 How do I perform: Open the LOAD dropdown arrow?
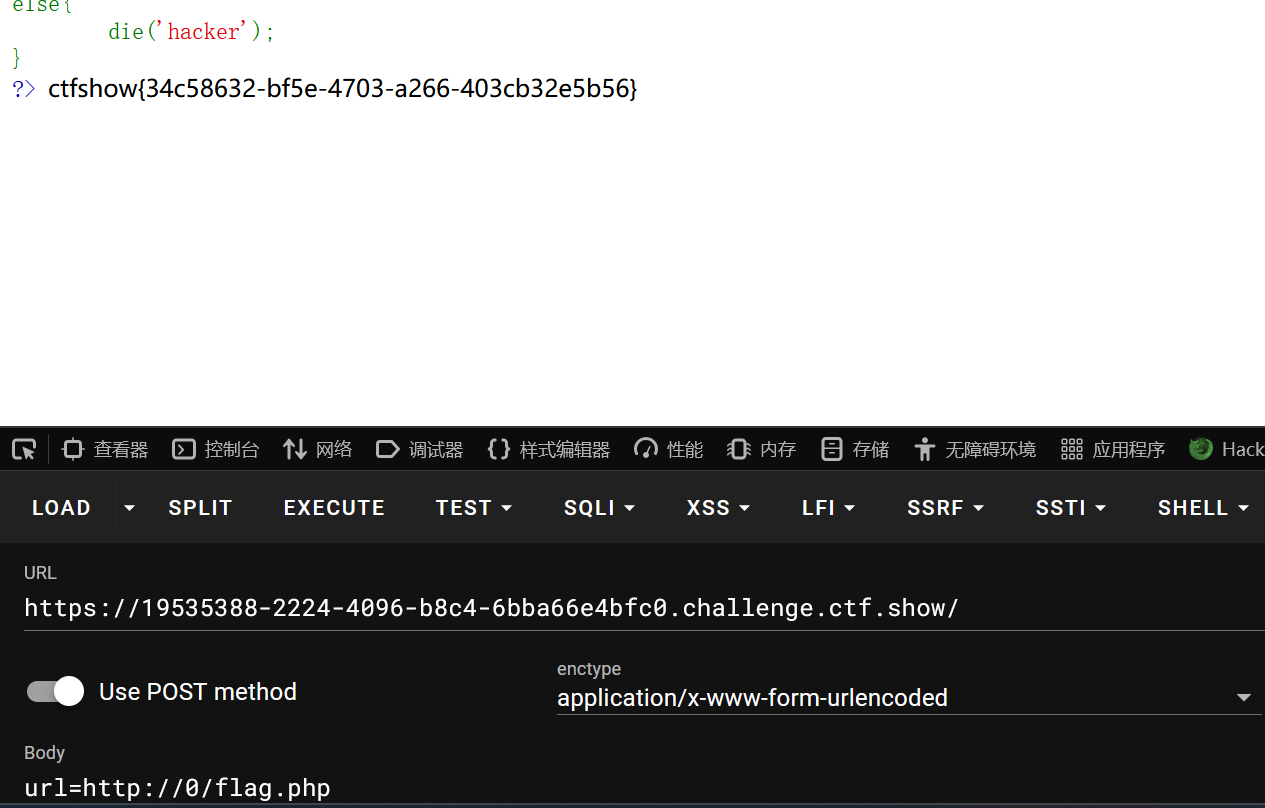coord(129,508)
